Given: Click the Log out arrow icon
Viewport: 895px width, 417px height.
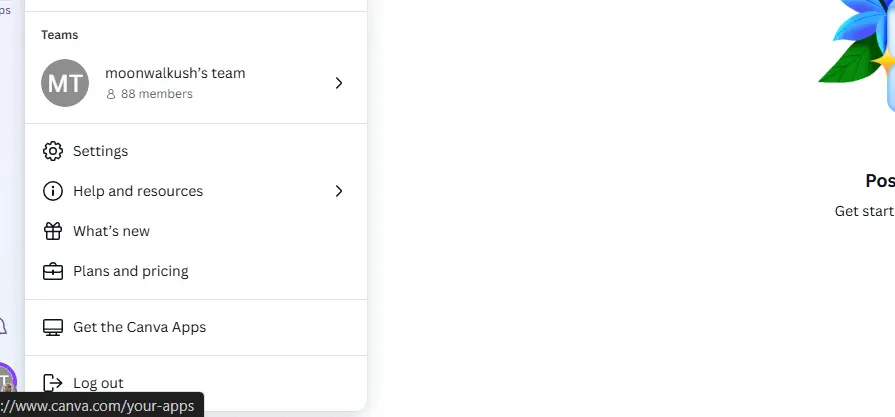Looking at the screenshot, I should click(53, 383).
